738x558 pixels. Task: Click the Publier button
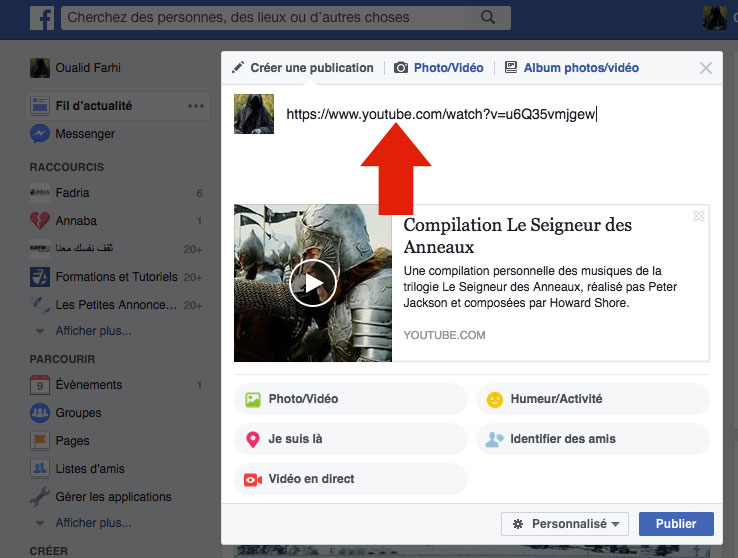[676, 524]
